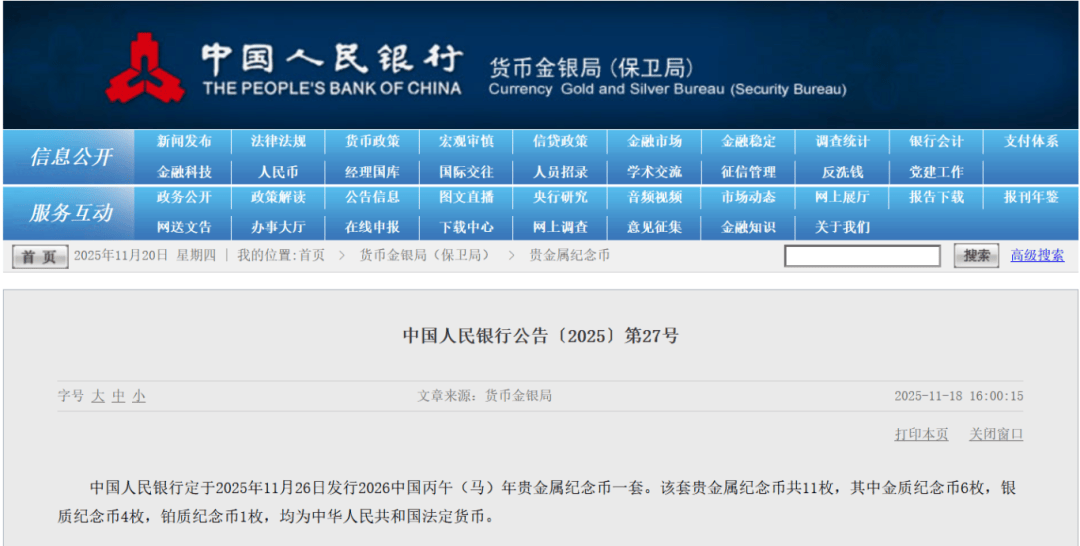Set font size to 小
The width and height of the screenshot is (1080, 546).
coord(139,397)
